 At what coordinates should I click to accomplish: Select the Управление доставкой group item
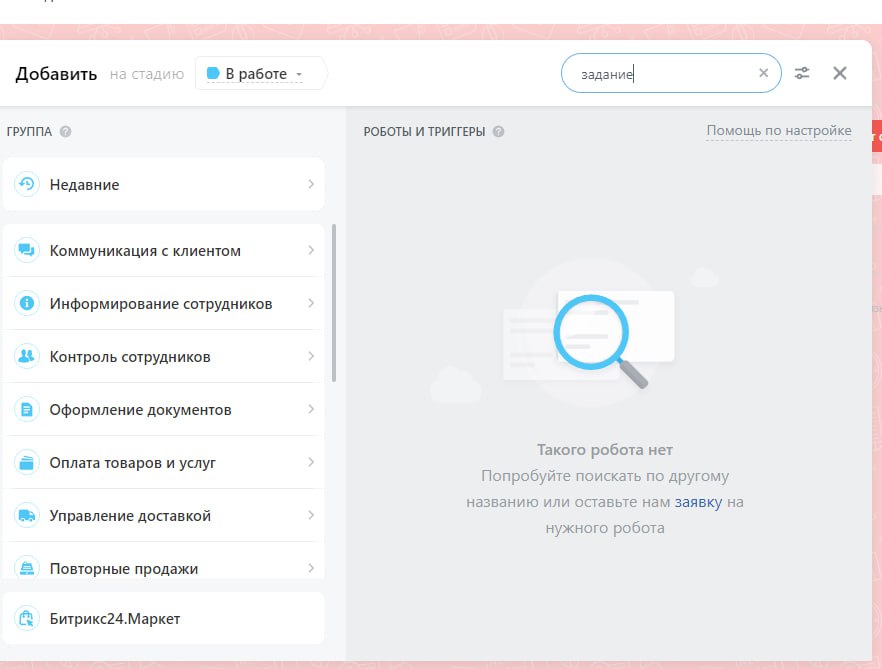[x=130, y=515]
